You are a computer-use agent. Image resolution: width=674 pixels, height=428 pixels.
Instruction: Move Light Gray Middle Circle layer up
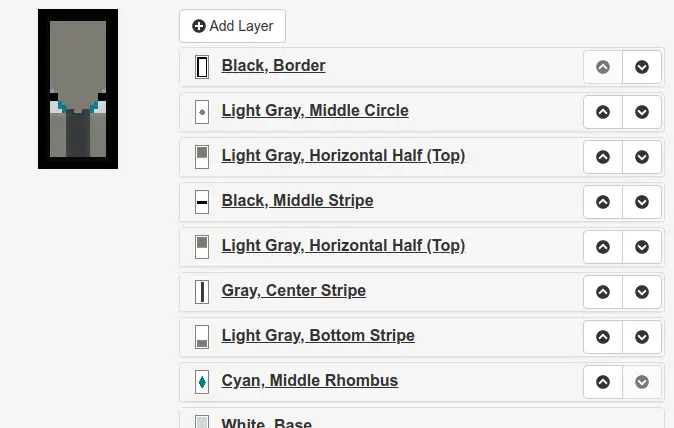click(603, 112)
